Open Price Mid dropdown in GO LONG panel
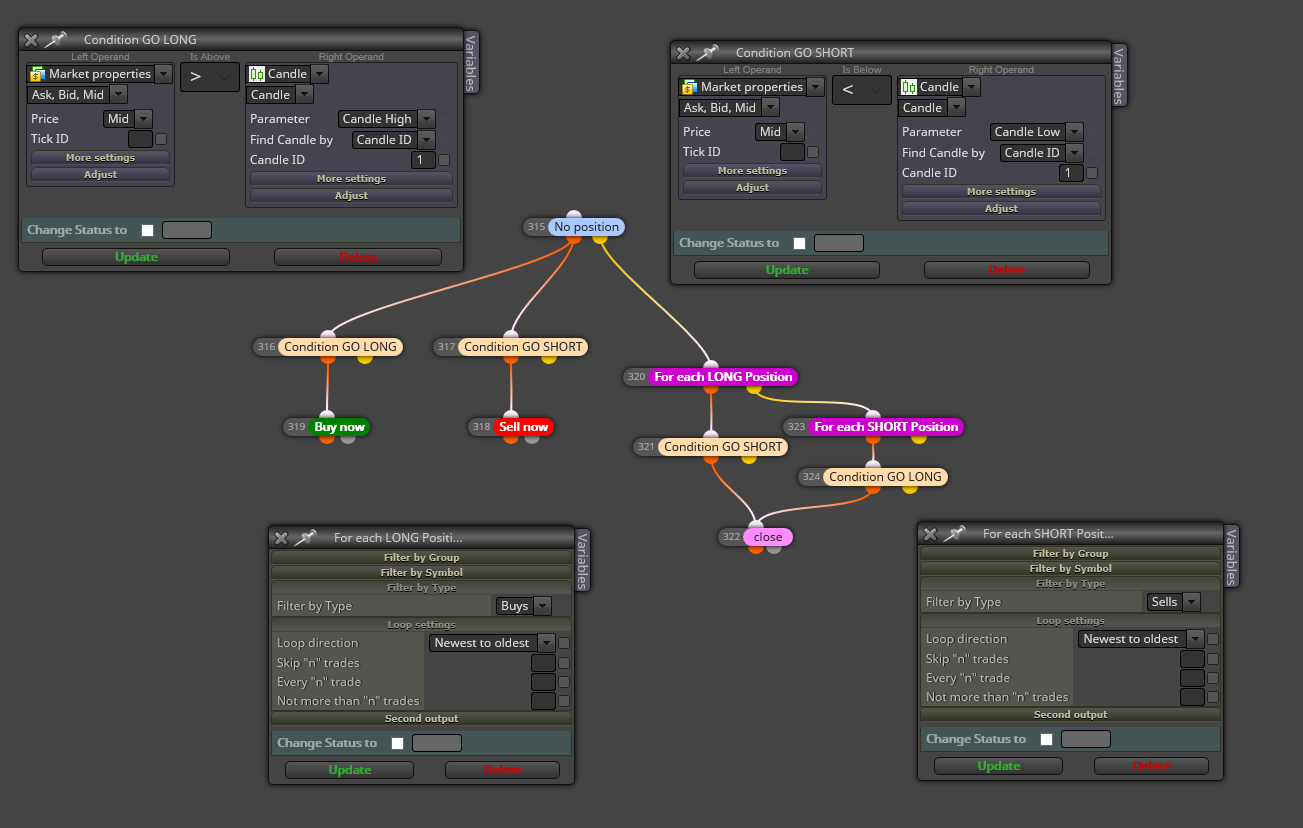Image resolution: width=1303 pixels, height=828 pixels. click(x=128, y=119)
